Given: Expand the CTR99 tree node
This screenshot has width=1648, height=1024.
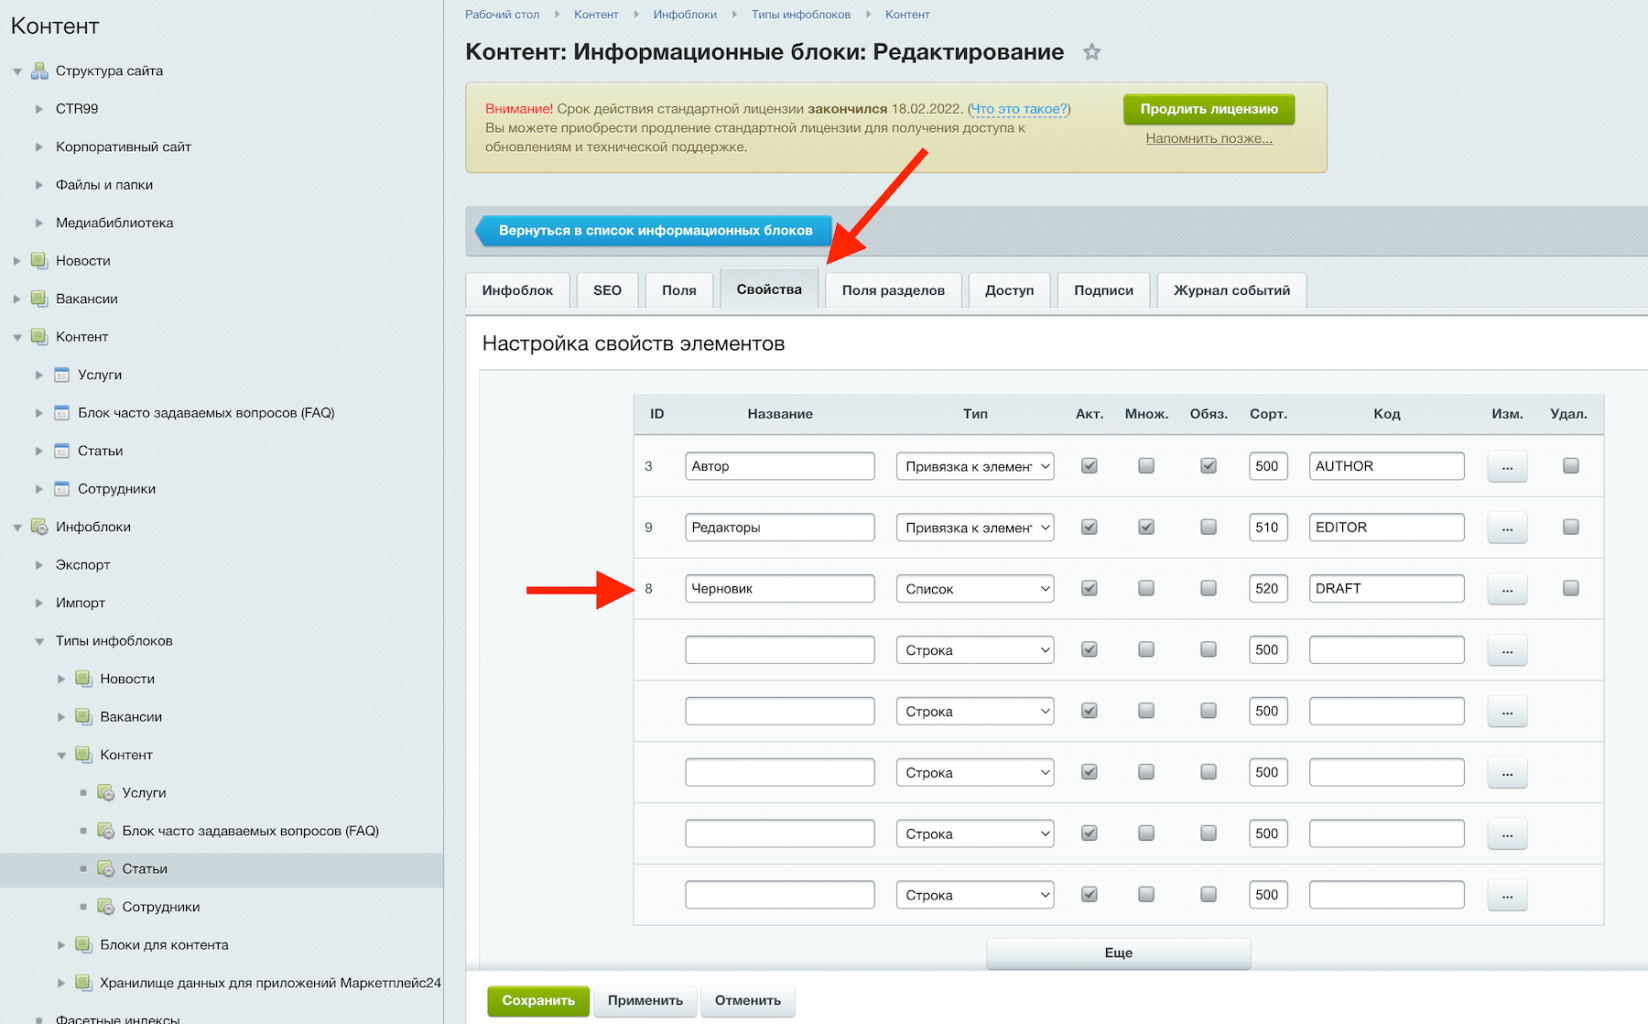Looking at the screenshot, I should [x=39, y=109].
